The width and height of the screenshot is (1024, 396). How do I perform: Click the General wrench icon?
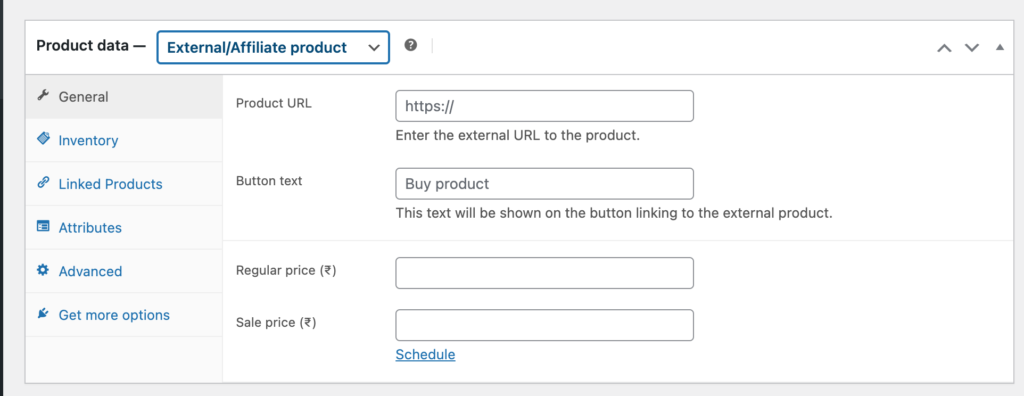pyautogui.click(x=43, y=95)
